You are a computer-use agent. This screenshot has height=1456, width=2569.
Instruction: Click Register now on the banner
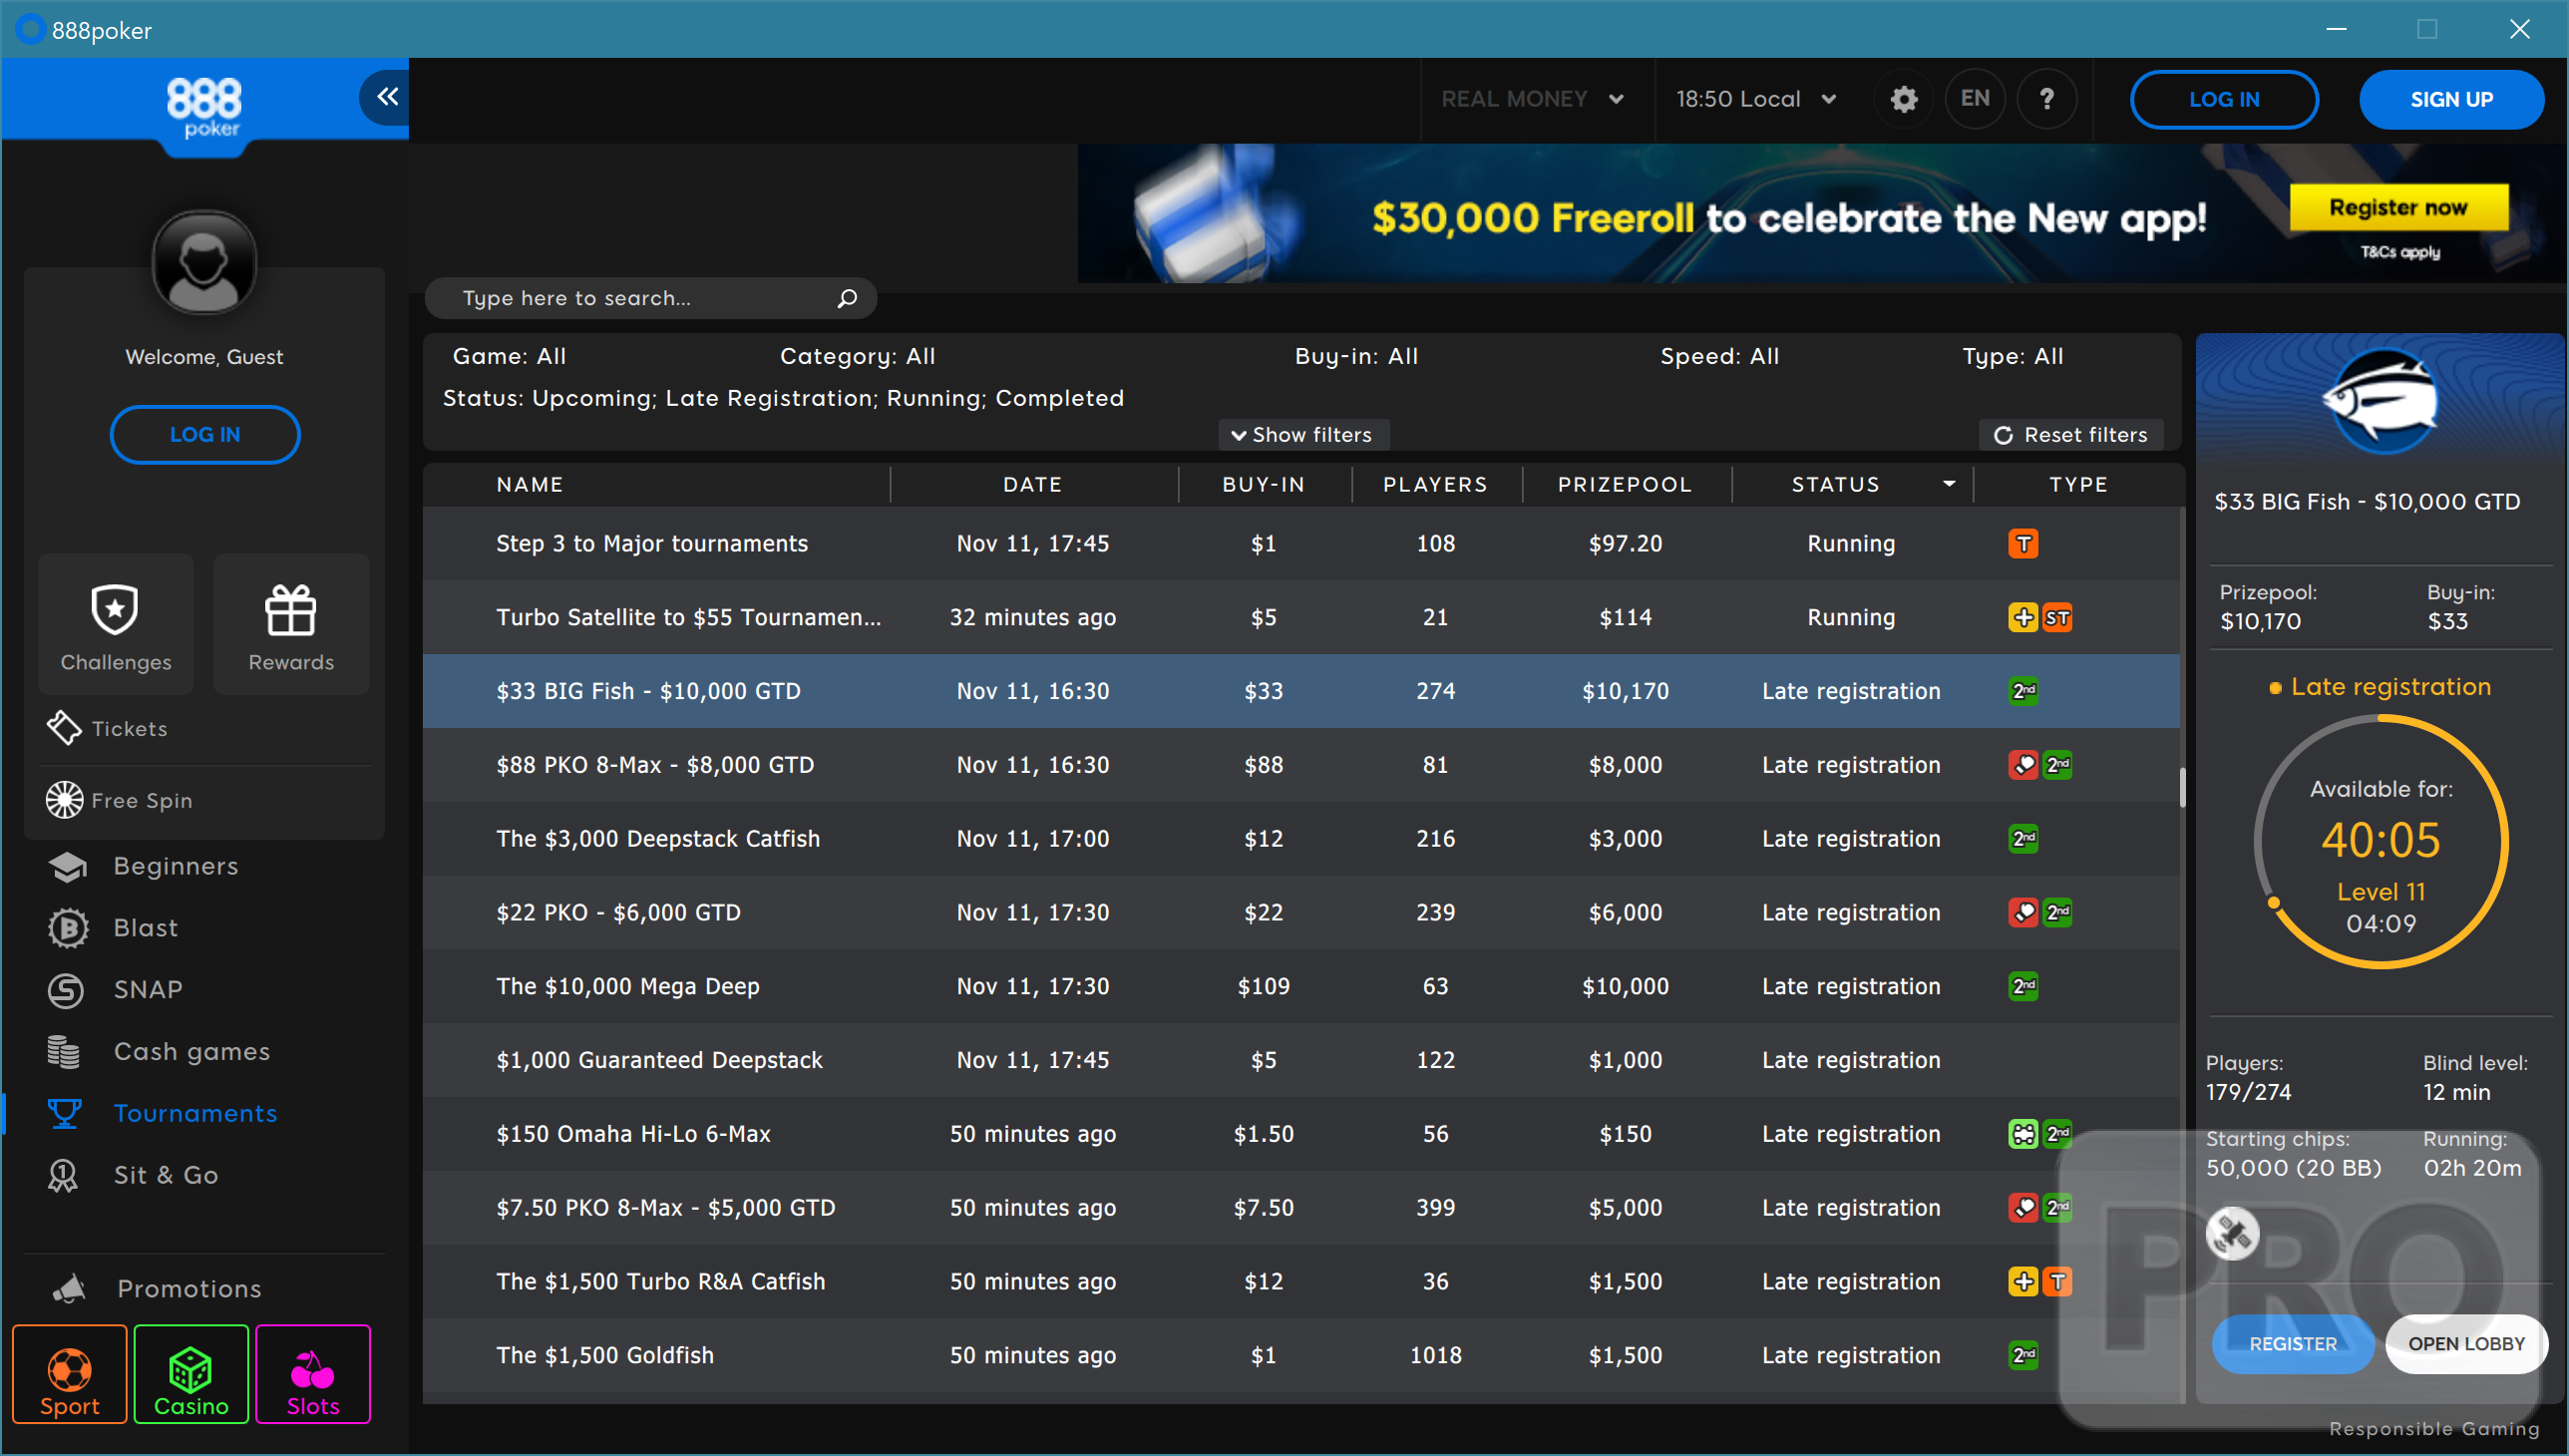2398,207
